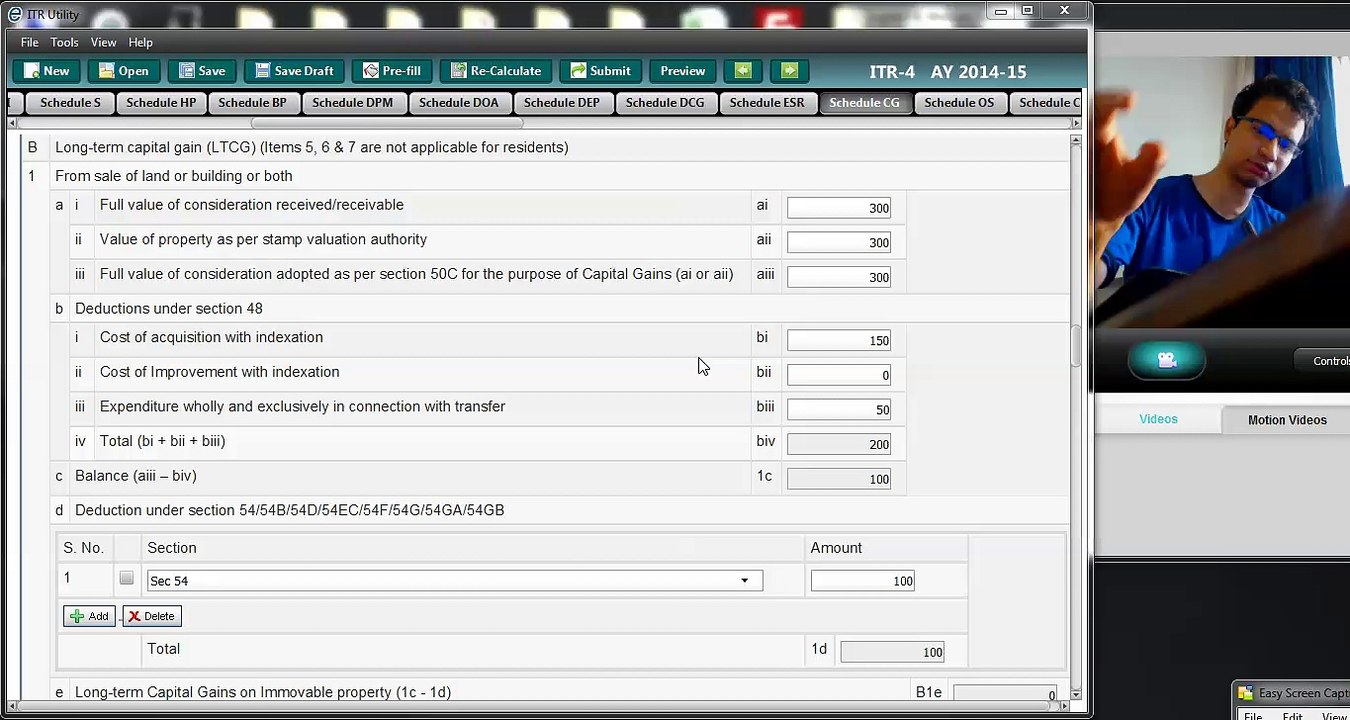Switch to Schedule DPM tab

pyautogui.click(x=352, y=103)
